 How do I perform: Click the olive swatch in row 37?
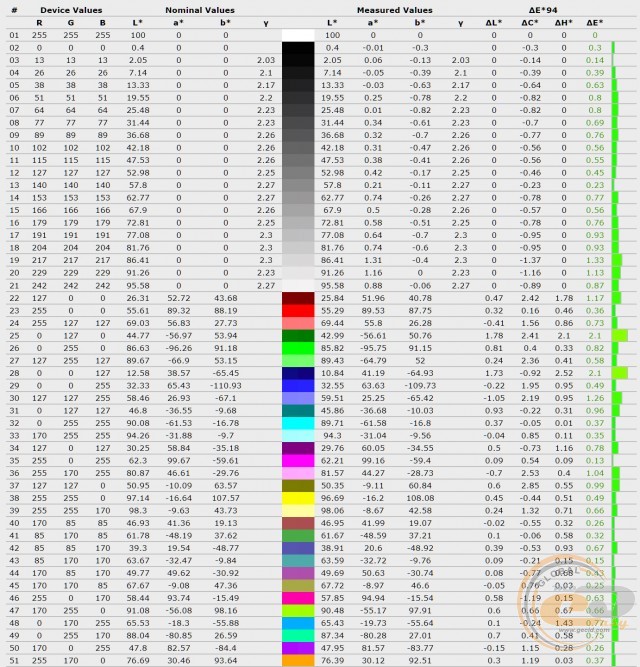pyautogui.click(x=298, y=485)
